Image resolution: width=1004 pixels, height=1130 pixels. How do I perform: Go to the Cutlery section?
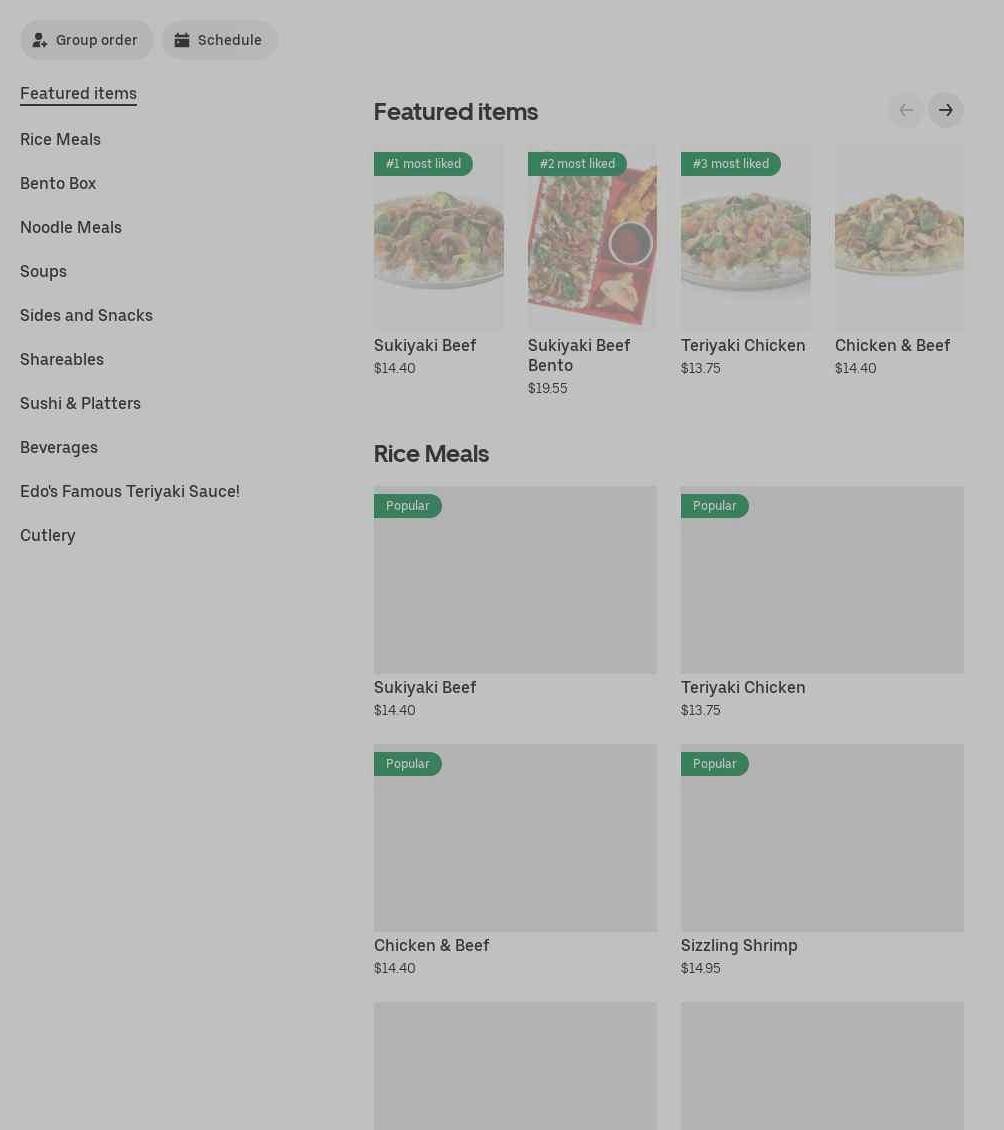tap(48, 535)
